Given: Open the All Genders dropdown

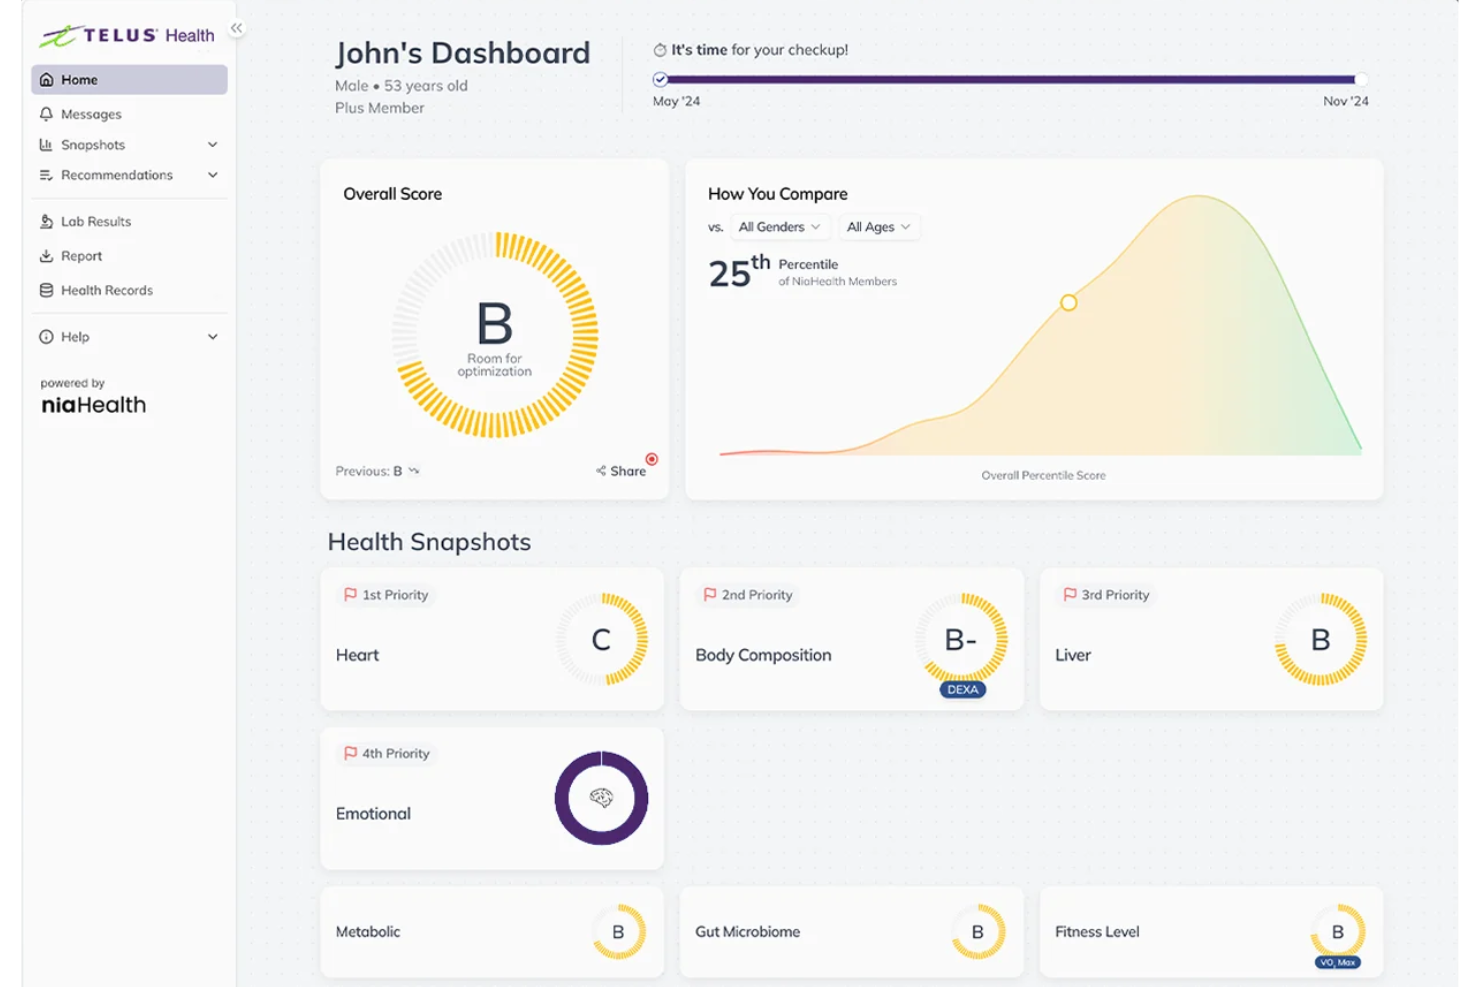Looking at the screenshot, I should point(780,227).
